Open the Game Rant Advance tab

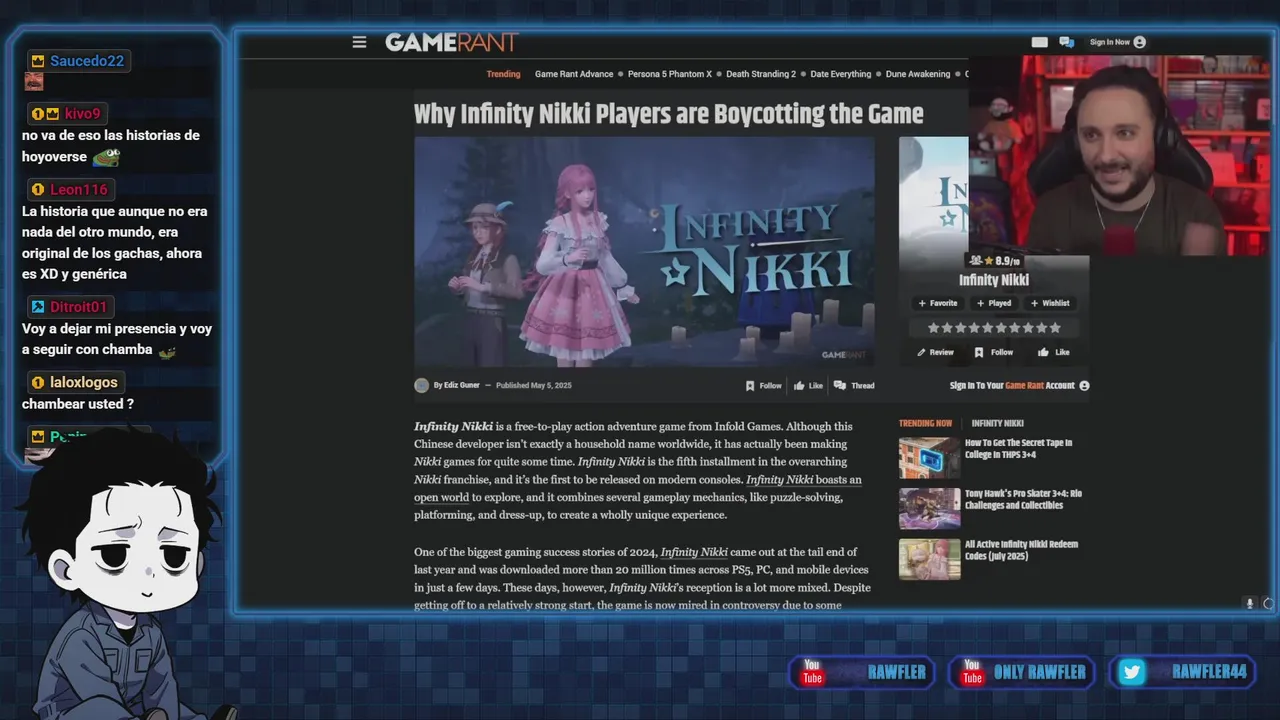coord(574,74)
